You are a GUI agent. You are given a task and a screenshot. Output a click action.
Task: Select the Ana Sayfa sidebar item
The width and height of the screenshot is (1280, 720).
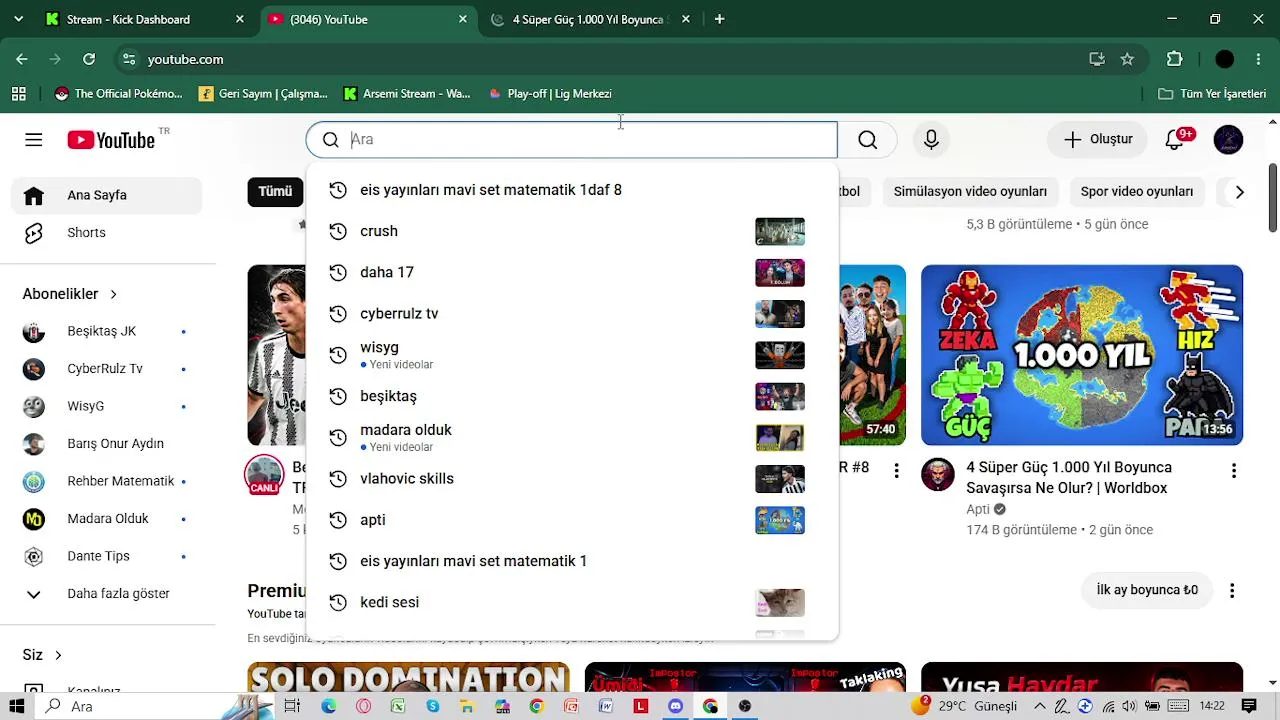click(x=106, y=195)
